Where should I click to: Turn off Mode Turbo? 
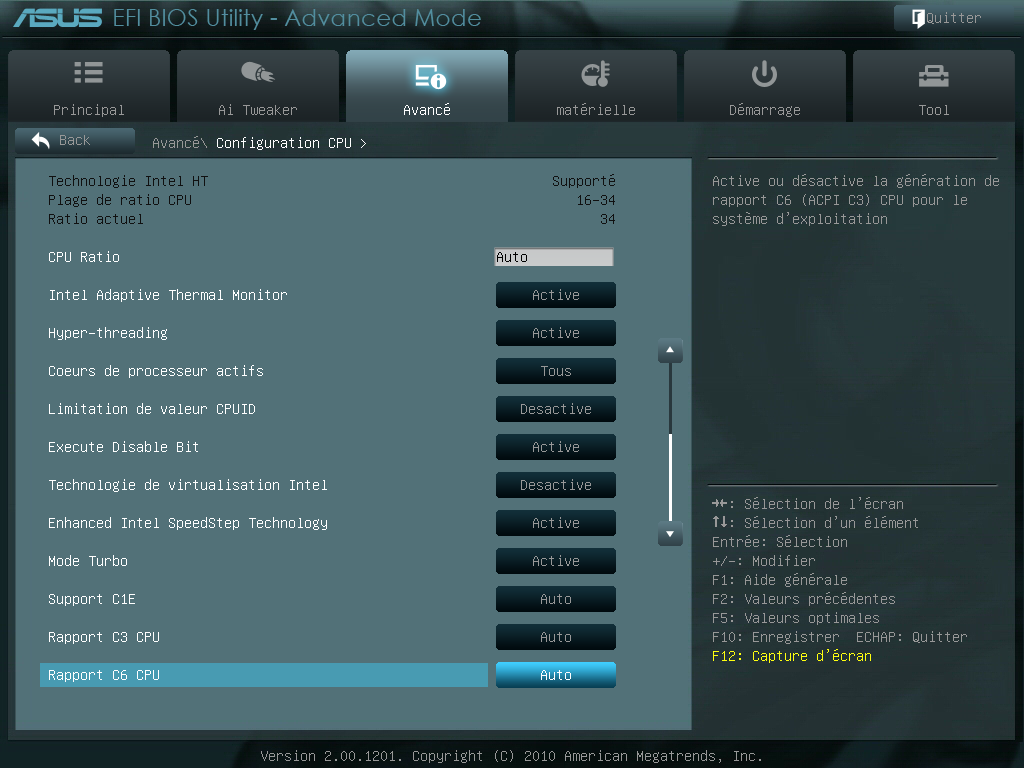click(x=555, y=561)
